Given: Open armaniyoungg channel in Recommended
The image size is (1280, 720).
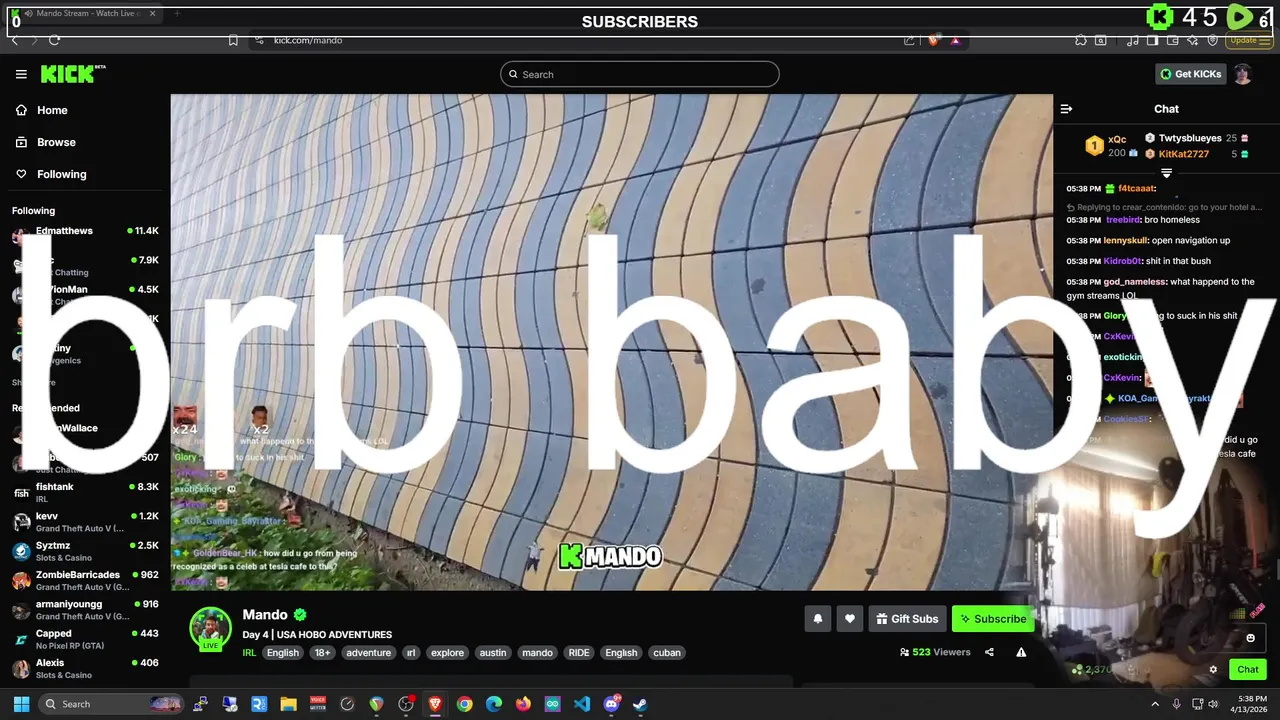Looking at the screenshot, I should (x=85, y=609).
